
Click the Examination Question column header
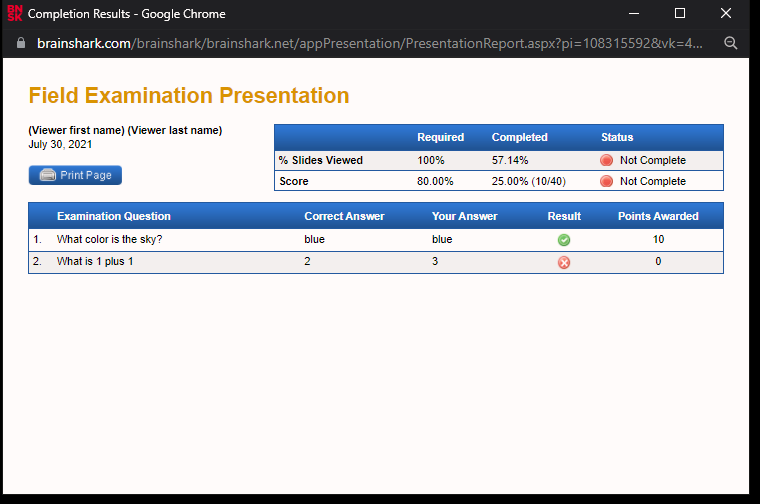click(114, 216)
